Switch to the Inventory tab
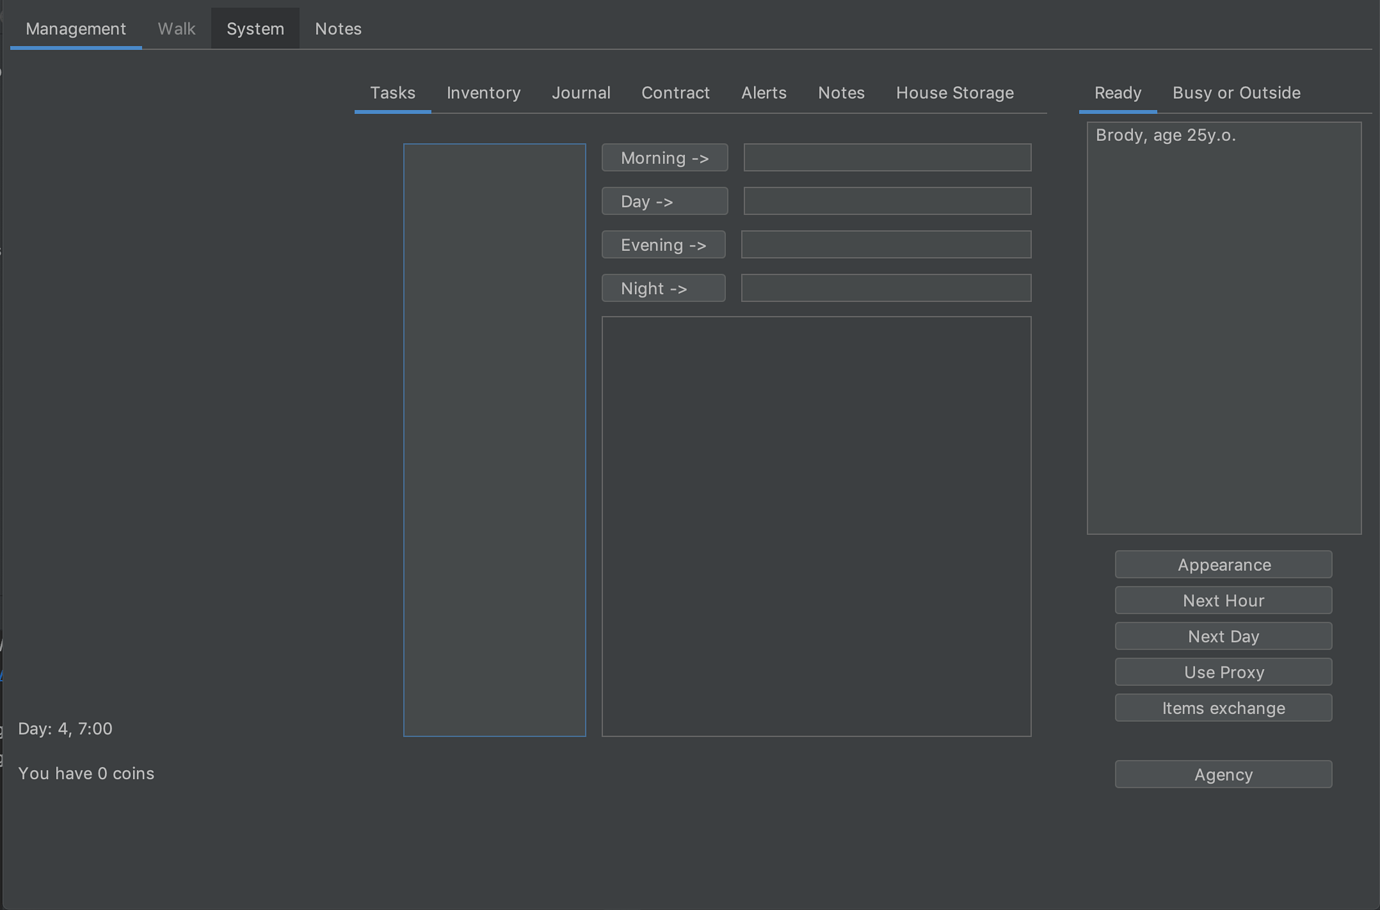 click(483, 92)
